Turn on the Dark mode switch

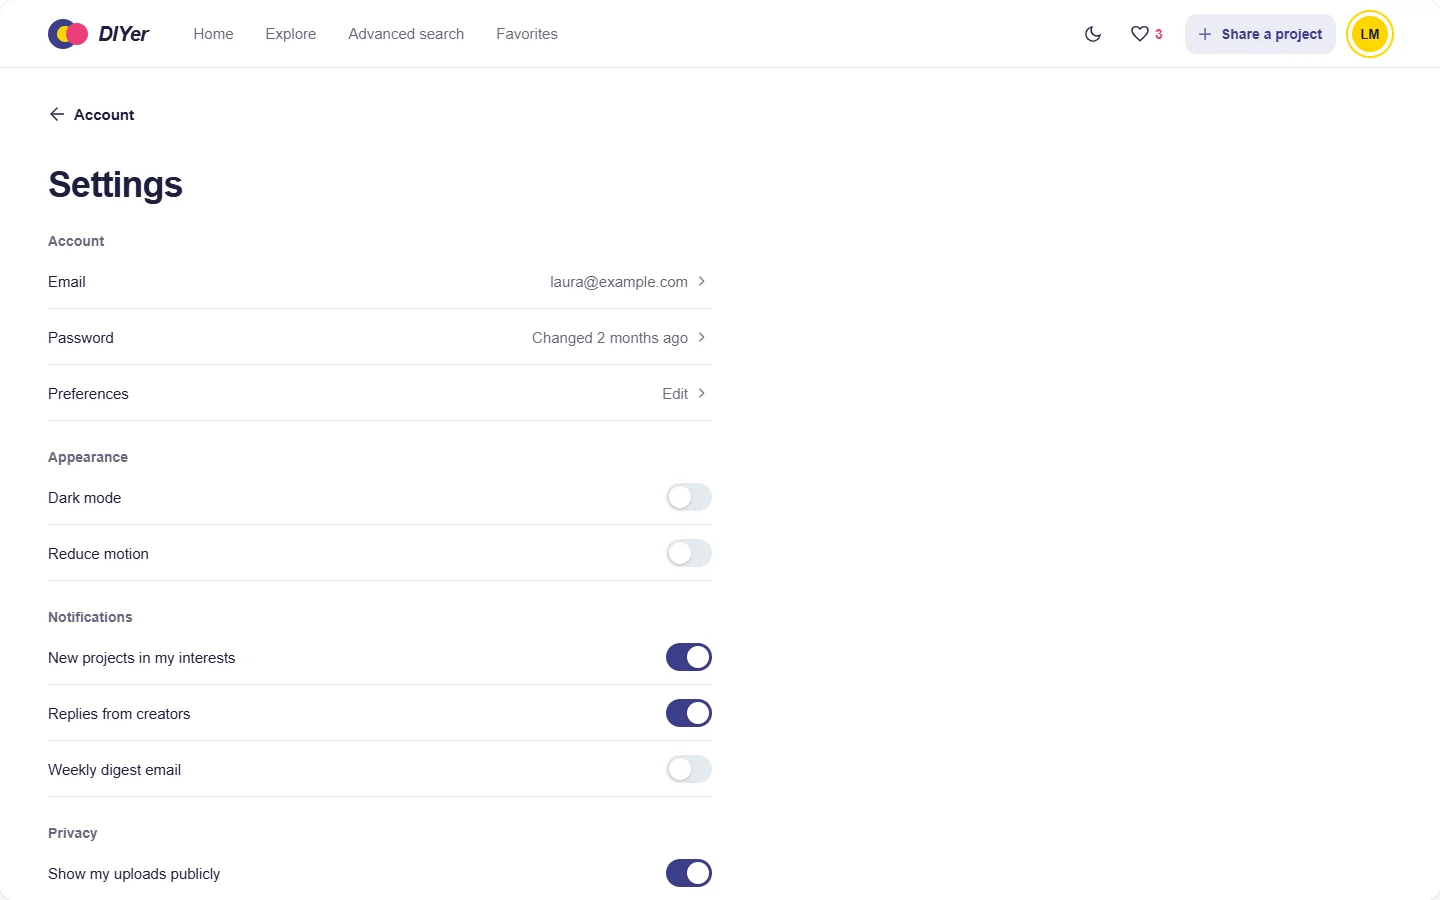coord(689,497)
